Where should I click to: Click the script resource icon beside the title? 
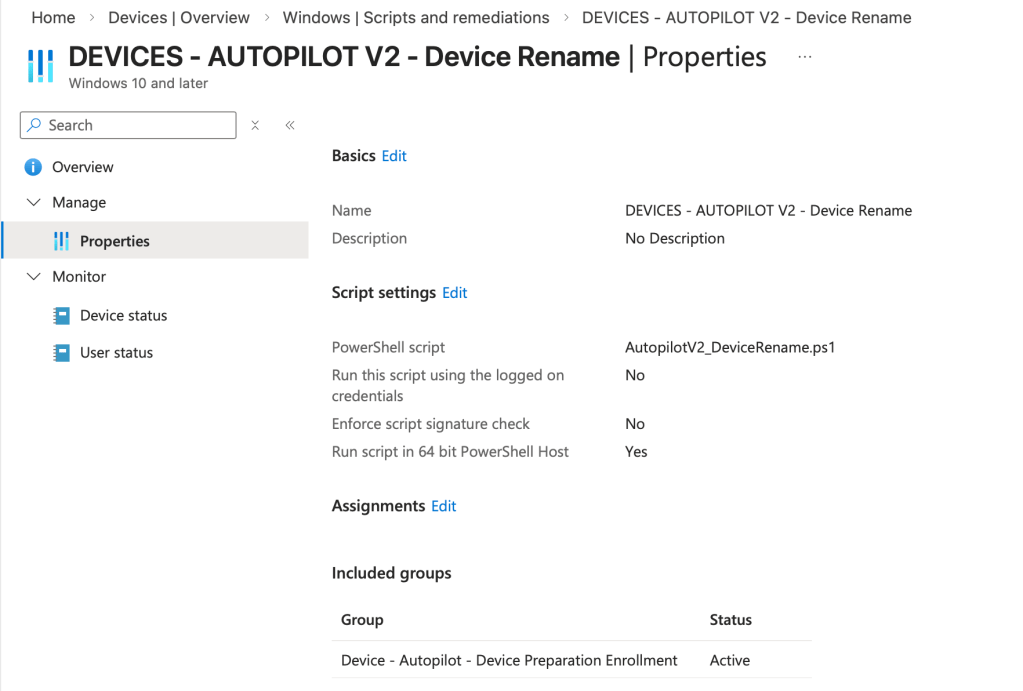click(x=40, y=66)
